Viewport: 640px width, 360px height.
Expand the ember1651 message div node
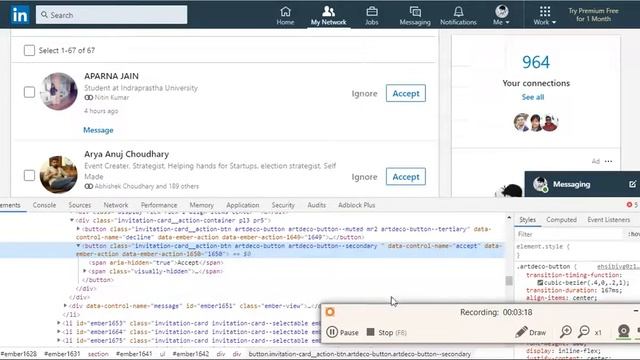tap(65, 305)
